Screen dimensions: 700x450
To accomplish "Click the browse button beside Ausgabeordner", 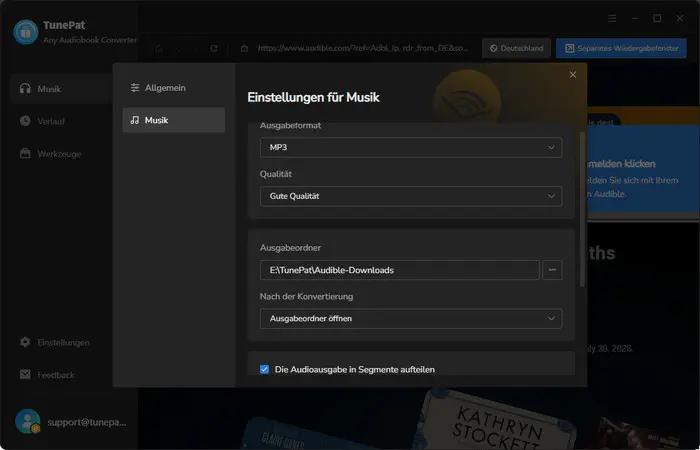I will pyautogui.click(x=552, y=270).
